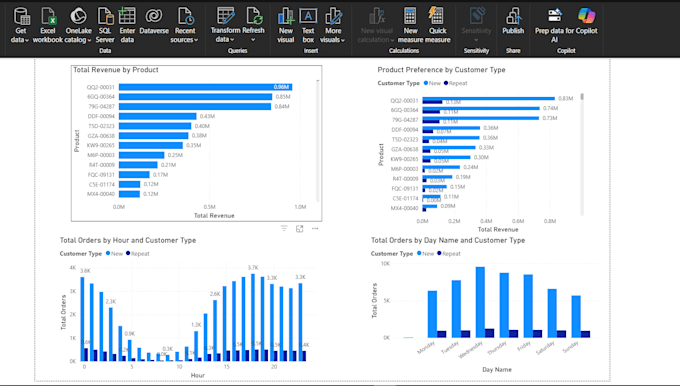680x386 pixels.
Task: Click the Hour axis title
Action: click(198, 375)
